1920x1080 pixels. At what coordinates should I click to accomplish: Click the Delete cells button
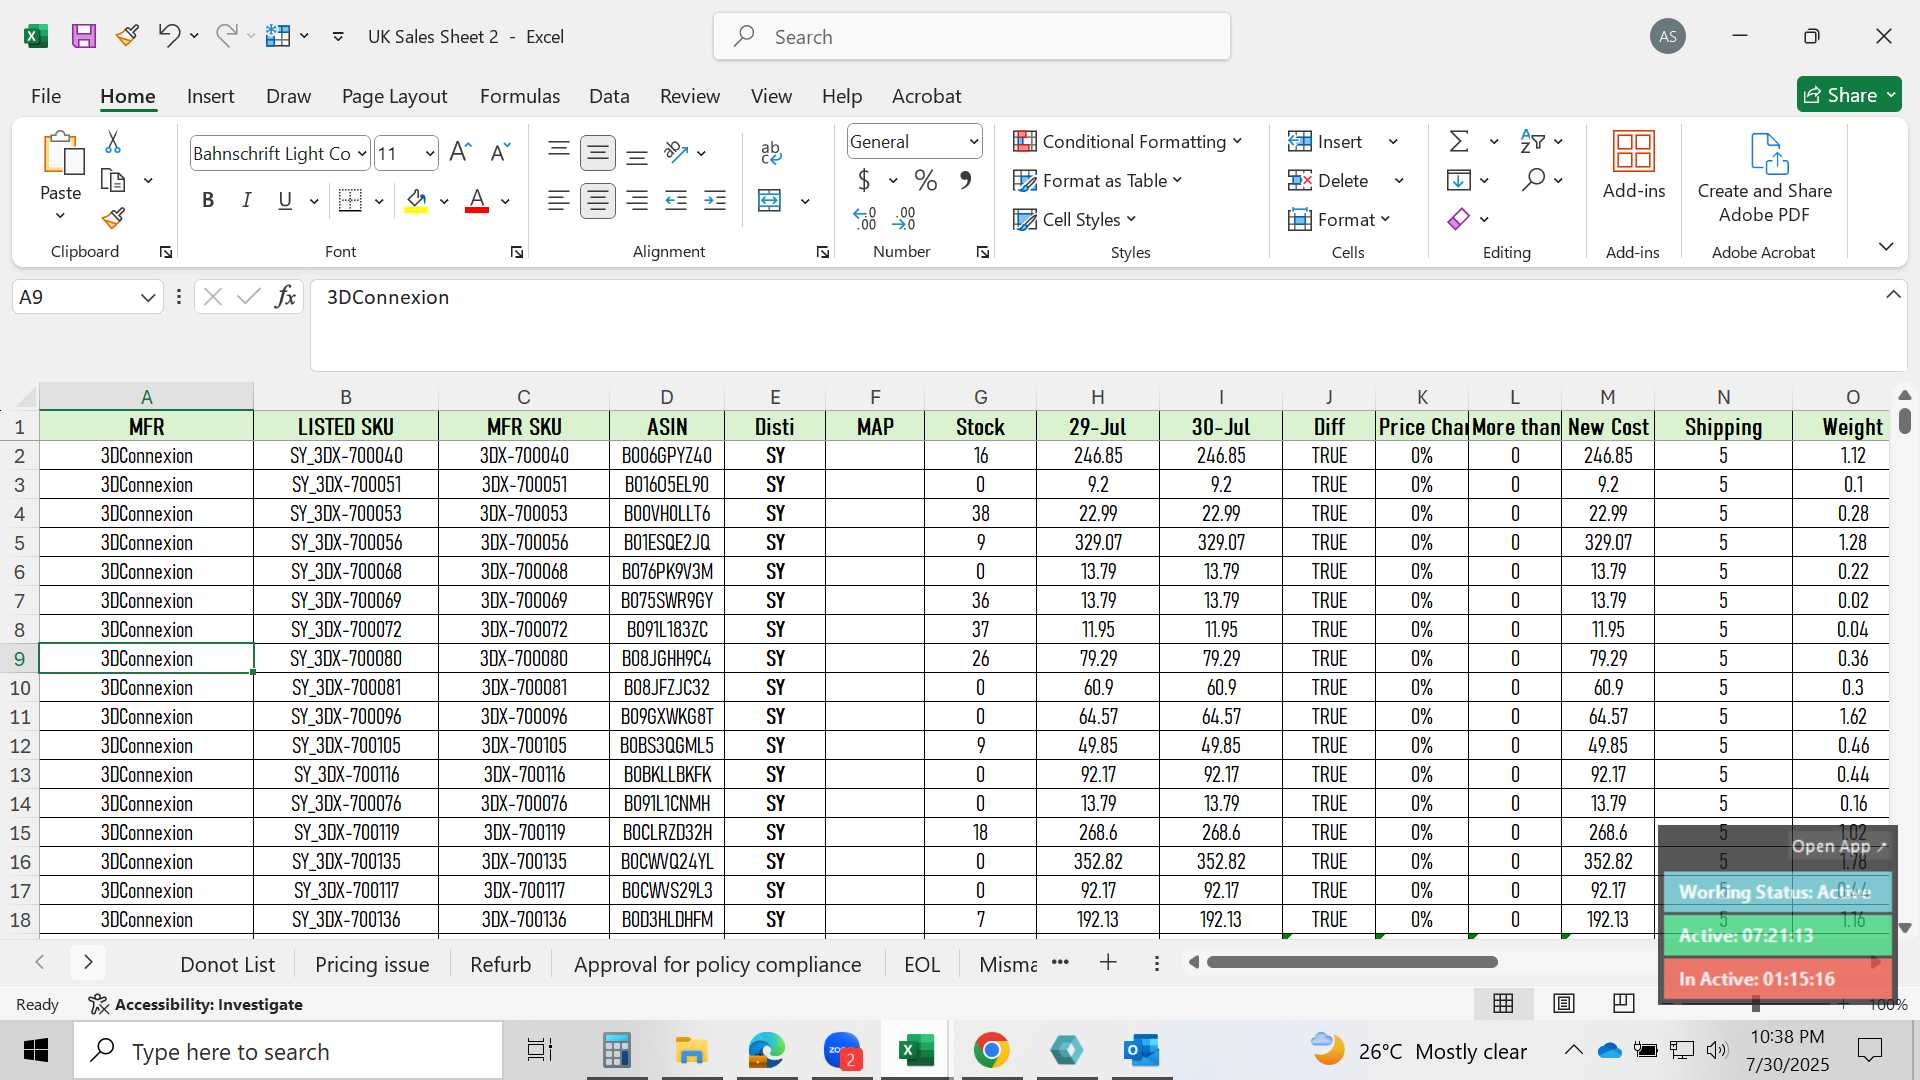pyautogui.click(x=1328, y=180)
